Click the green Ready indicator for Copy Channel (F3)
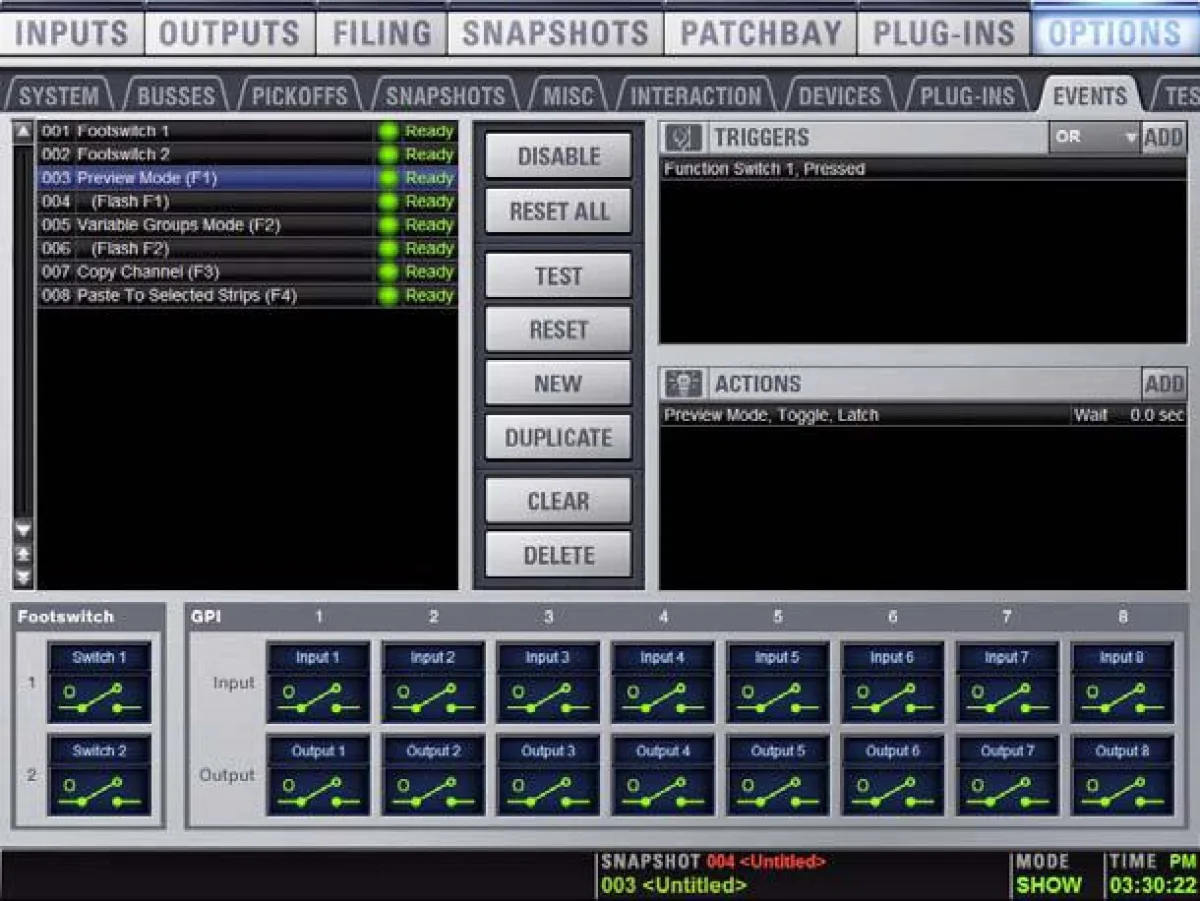The image size is (1200, 901). 388,272
